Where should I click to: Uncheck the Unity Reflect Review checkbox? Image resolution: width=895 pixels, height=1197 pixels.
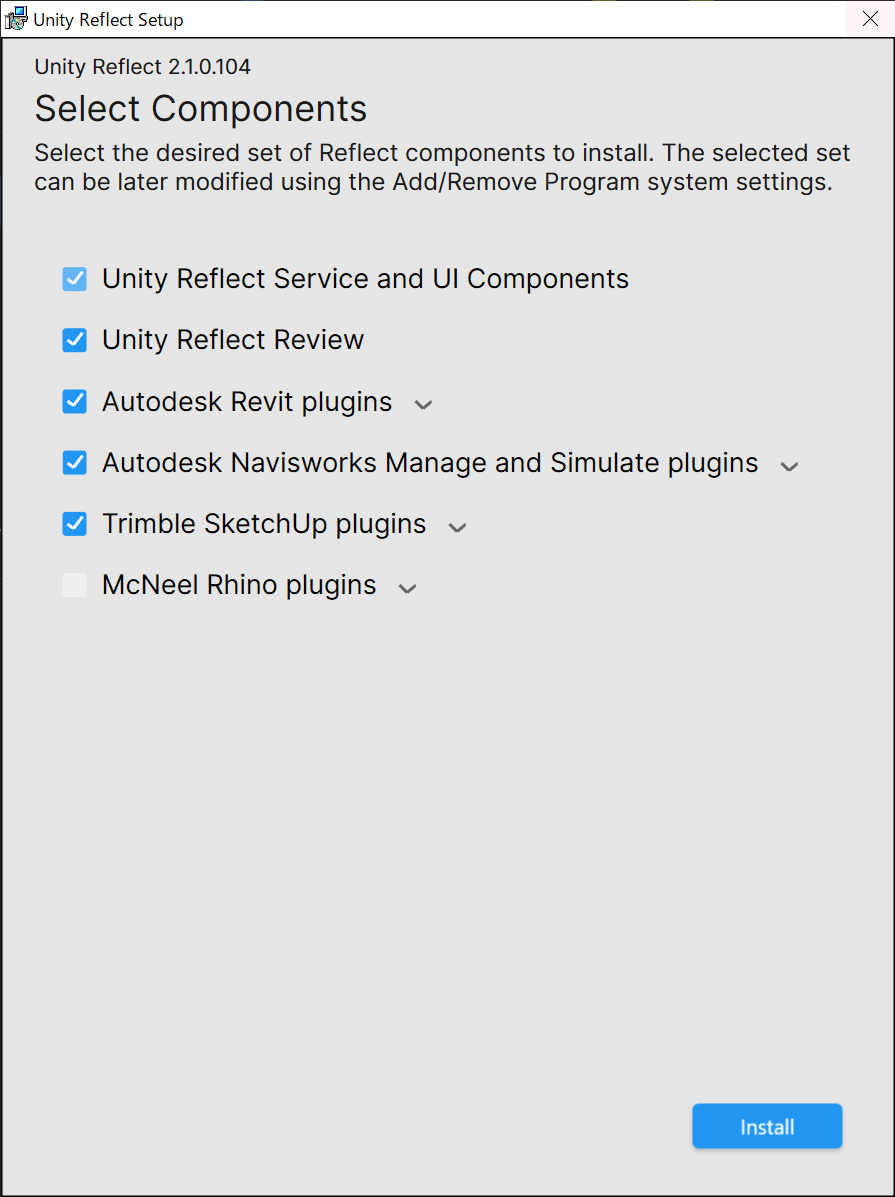[x=75, y=340]
